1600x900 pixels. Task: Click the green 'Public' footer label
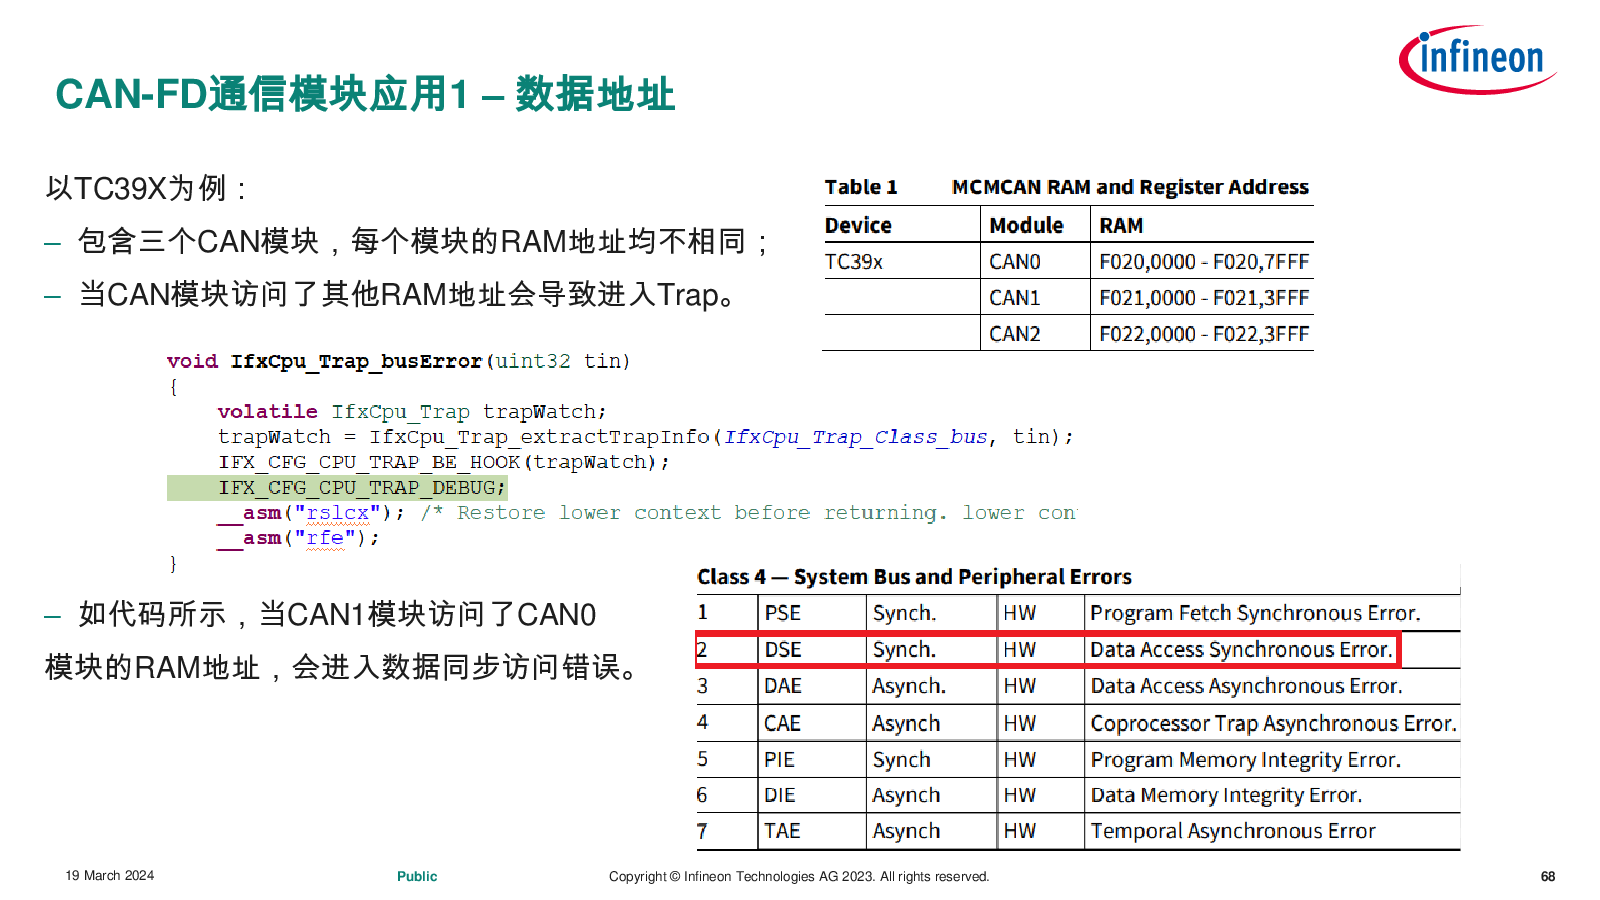417,876
